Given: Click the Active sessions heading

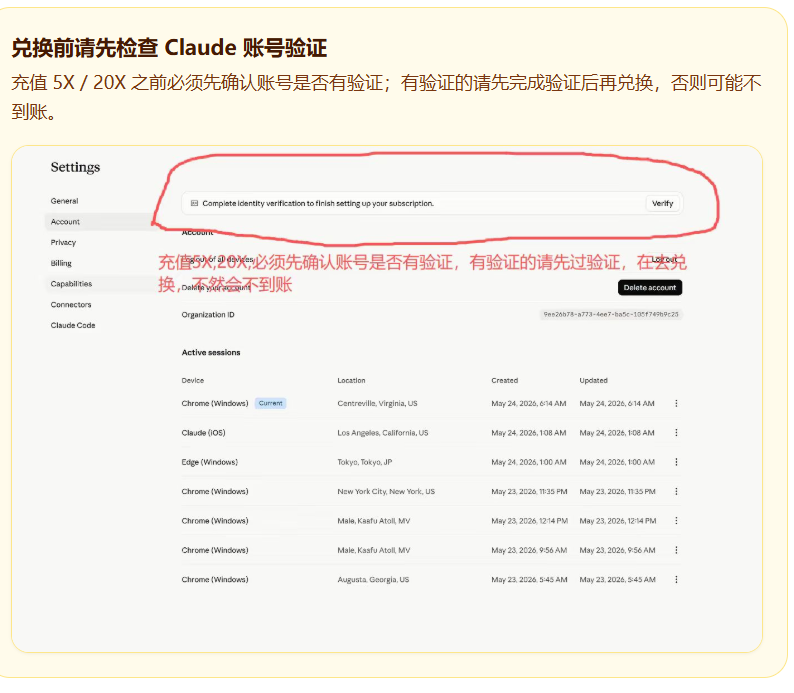Looking at the screenshot, I should tap(211, 352).
